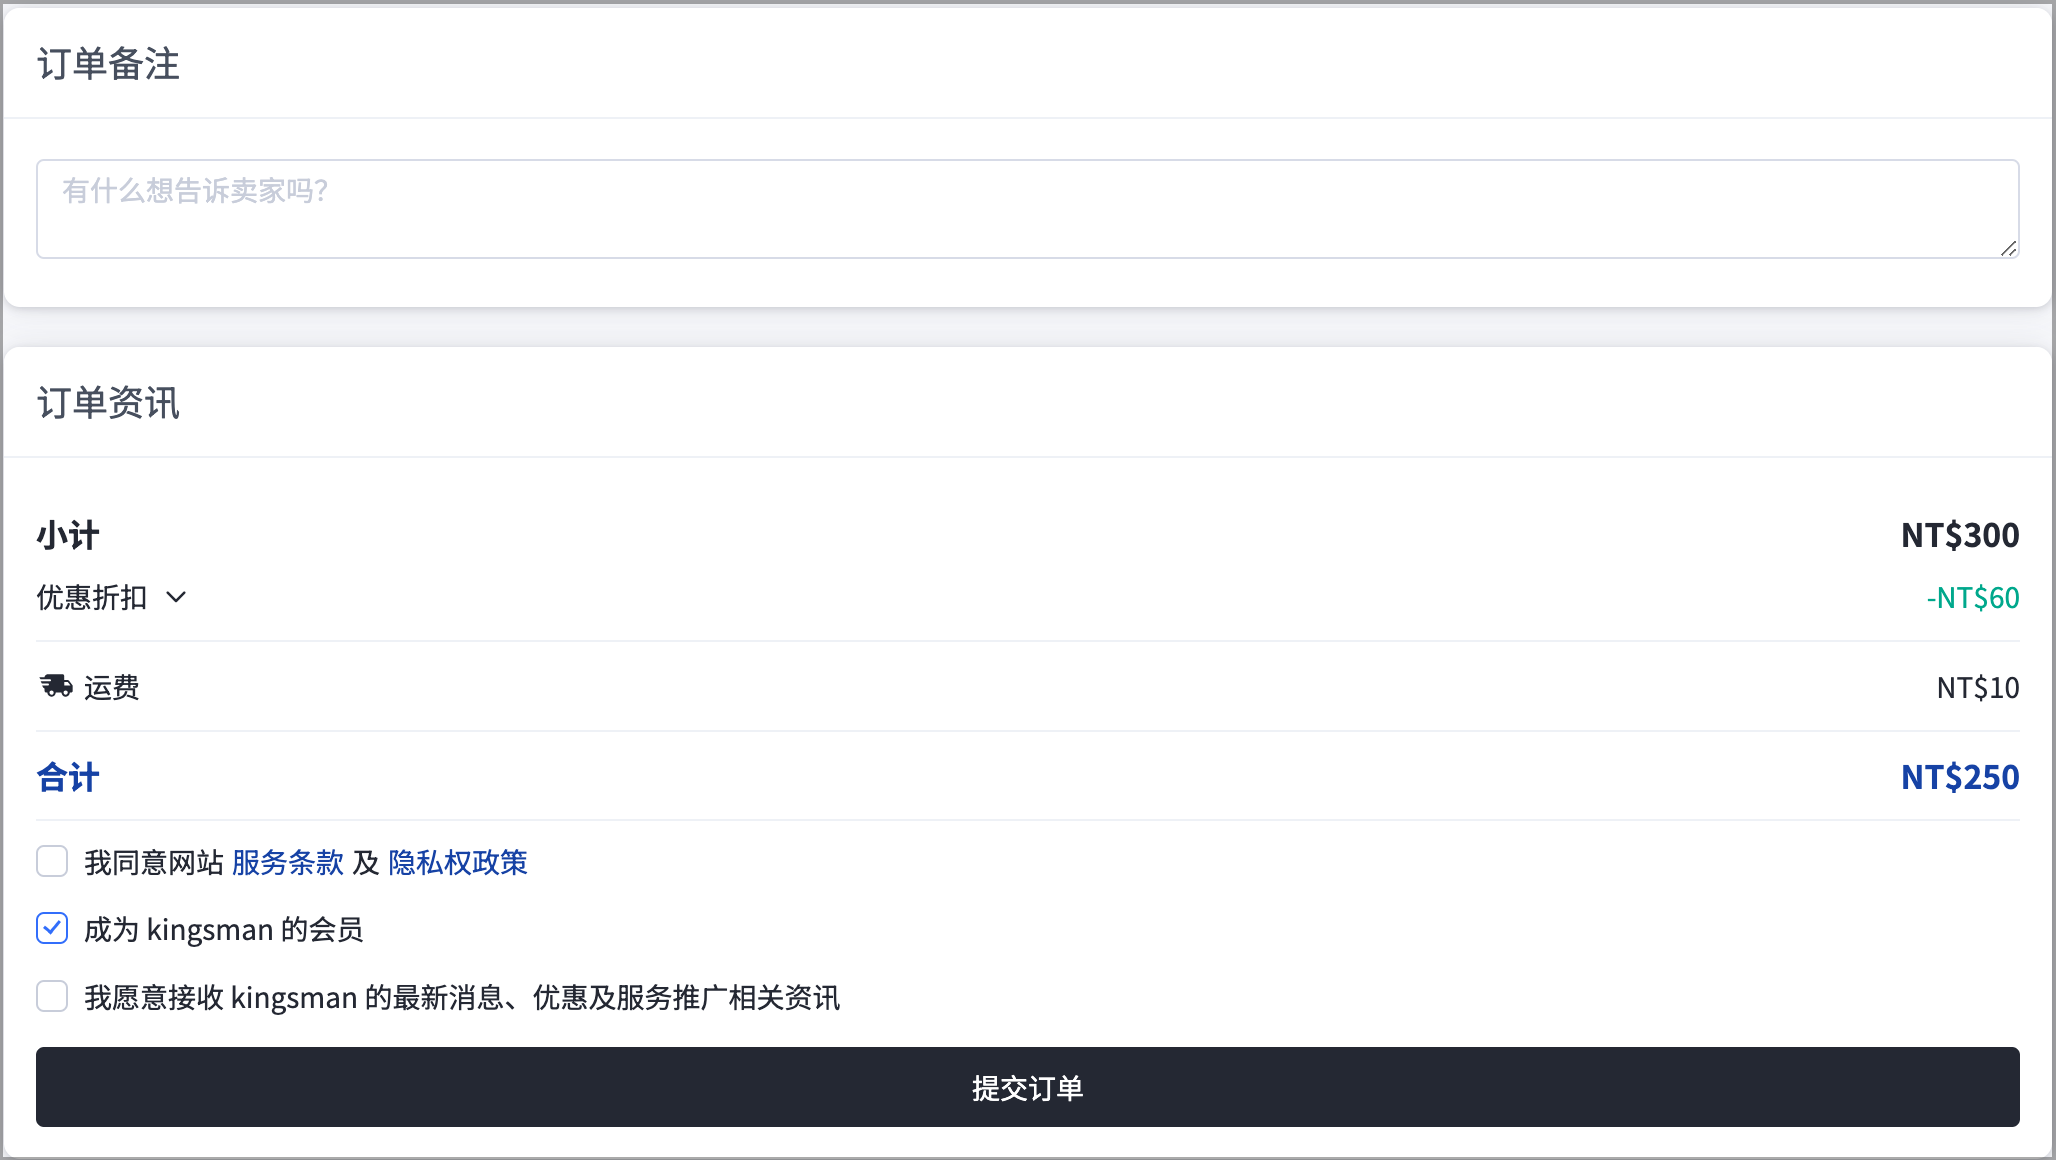Click the 订单备注 section heading

[109, 64]
